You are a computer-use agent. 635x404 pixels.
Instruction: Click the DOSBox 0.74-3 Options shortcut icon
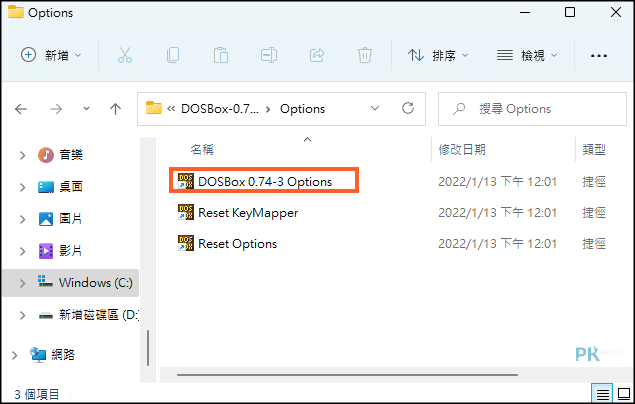point(186,181)
